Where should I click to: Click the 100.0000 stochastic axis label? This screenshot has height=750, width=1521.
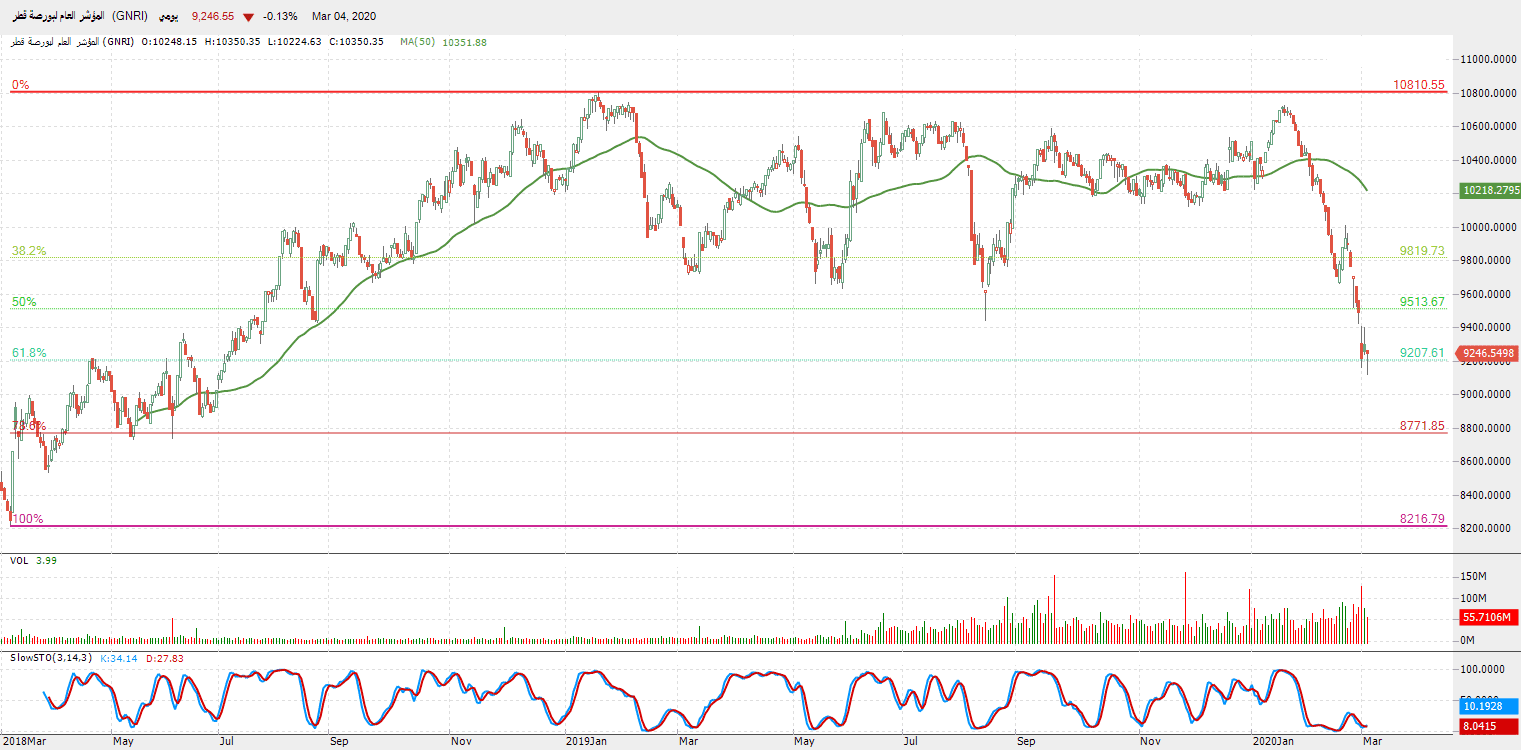click(x=1485, y=669)
